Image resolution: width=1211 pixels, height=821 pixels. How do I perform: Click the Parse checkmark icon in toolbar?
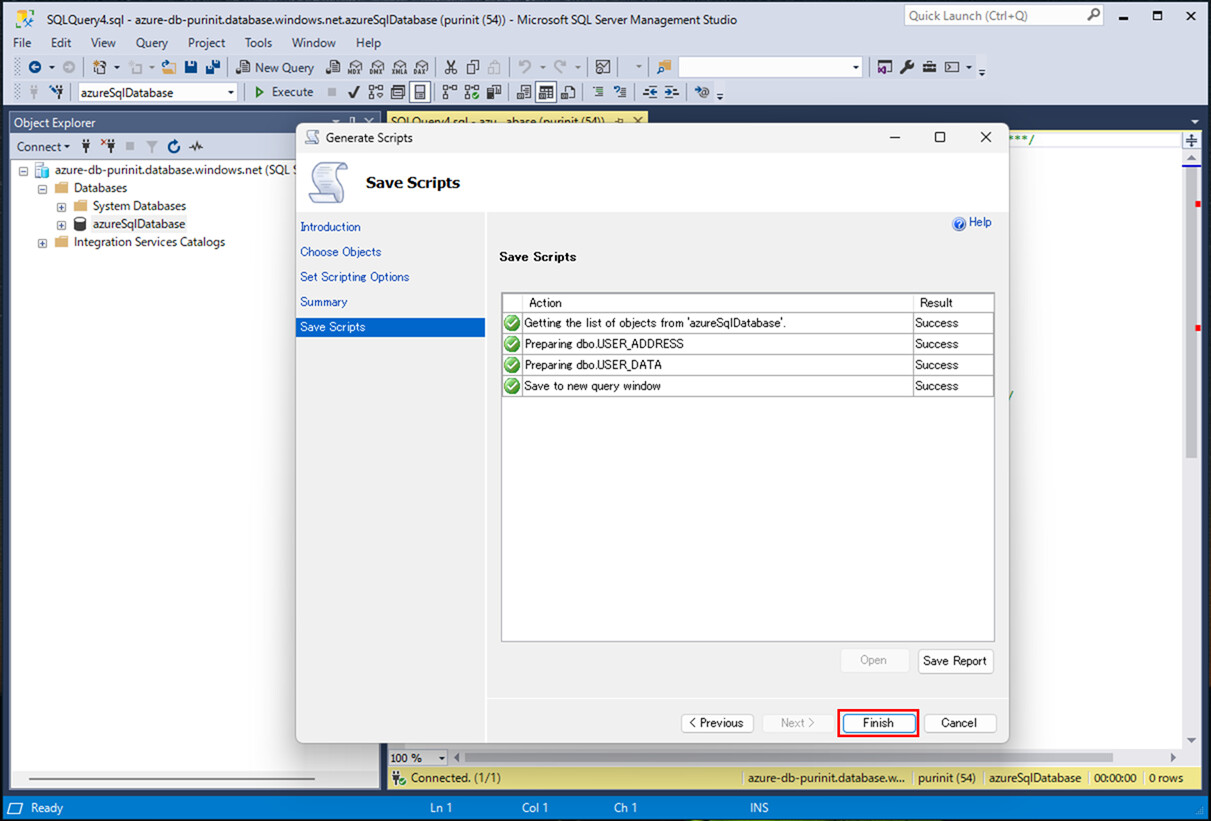[353, 92]
